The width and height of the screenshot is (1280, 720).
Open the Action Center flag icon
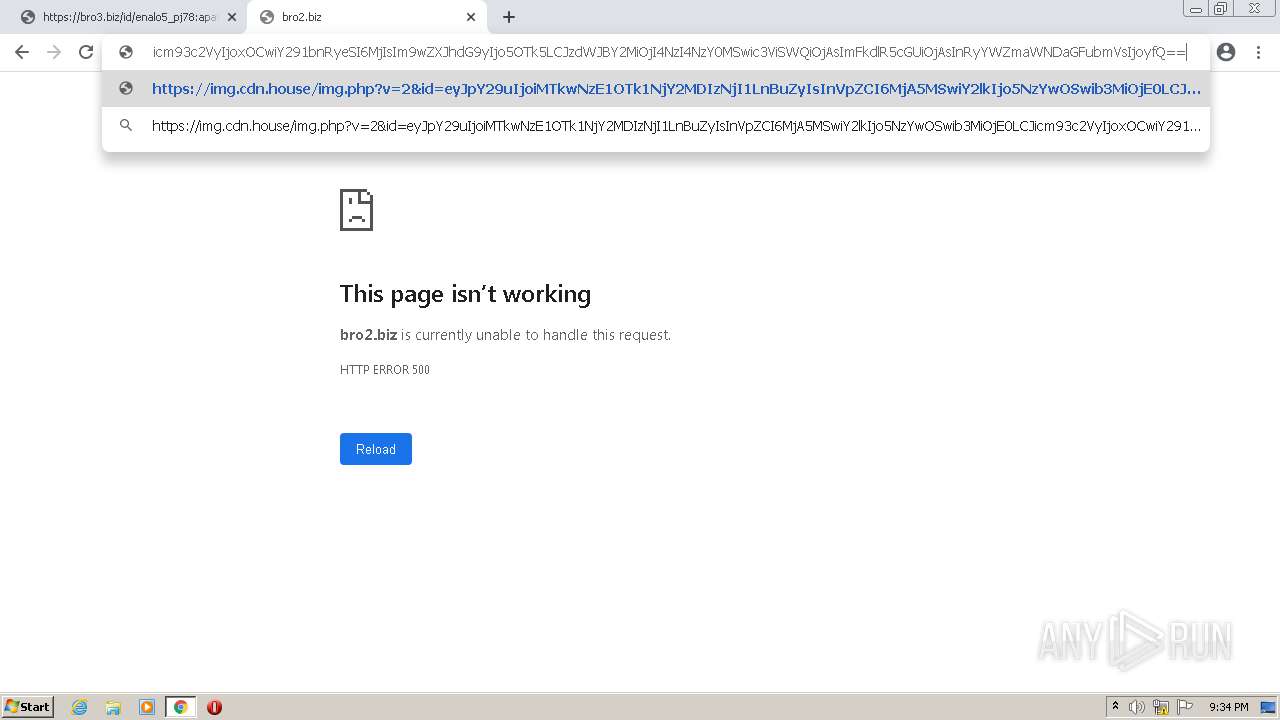tap(1185, 707)
